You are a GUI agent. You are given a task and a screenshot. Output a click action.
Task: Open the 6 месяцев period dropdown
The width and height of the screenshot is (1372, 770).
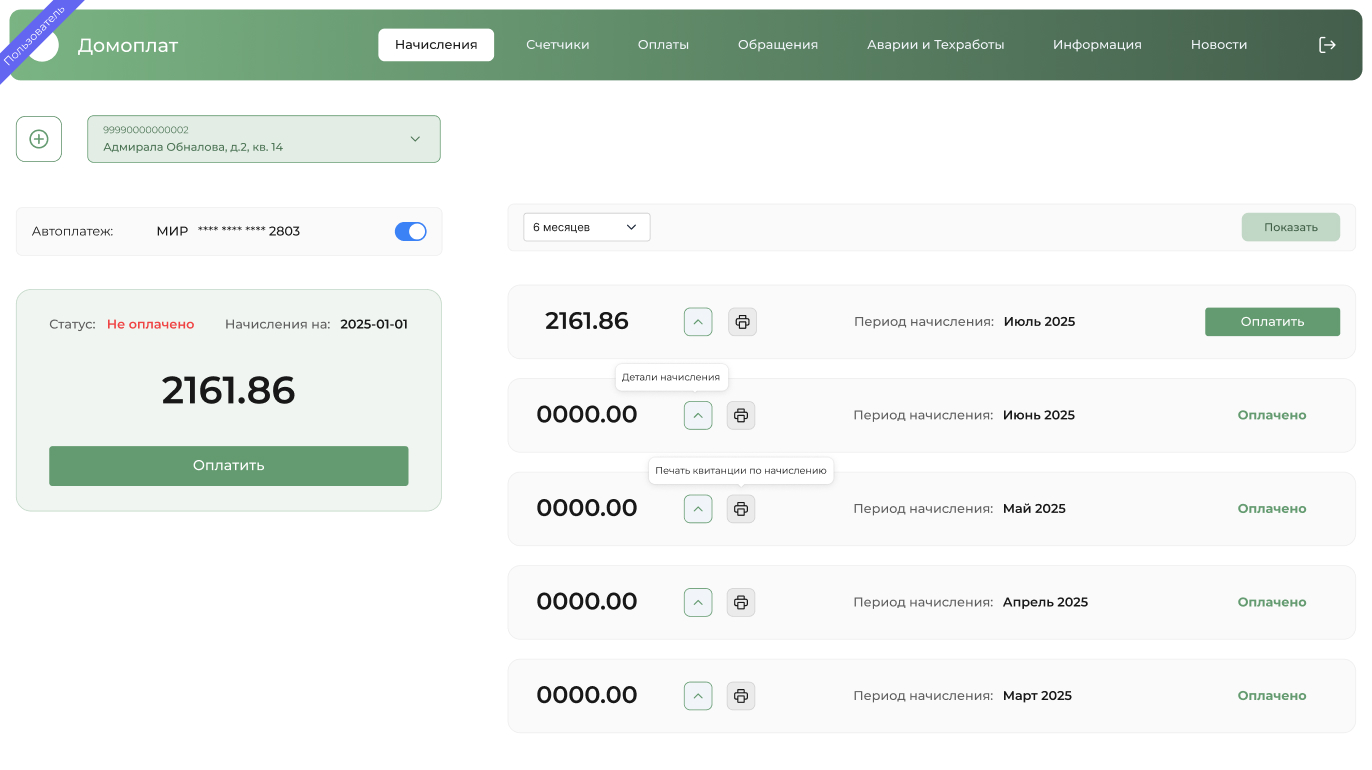tap(586, 227)
